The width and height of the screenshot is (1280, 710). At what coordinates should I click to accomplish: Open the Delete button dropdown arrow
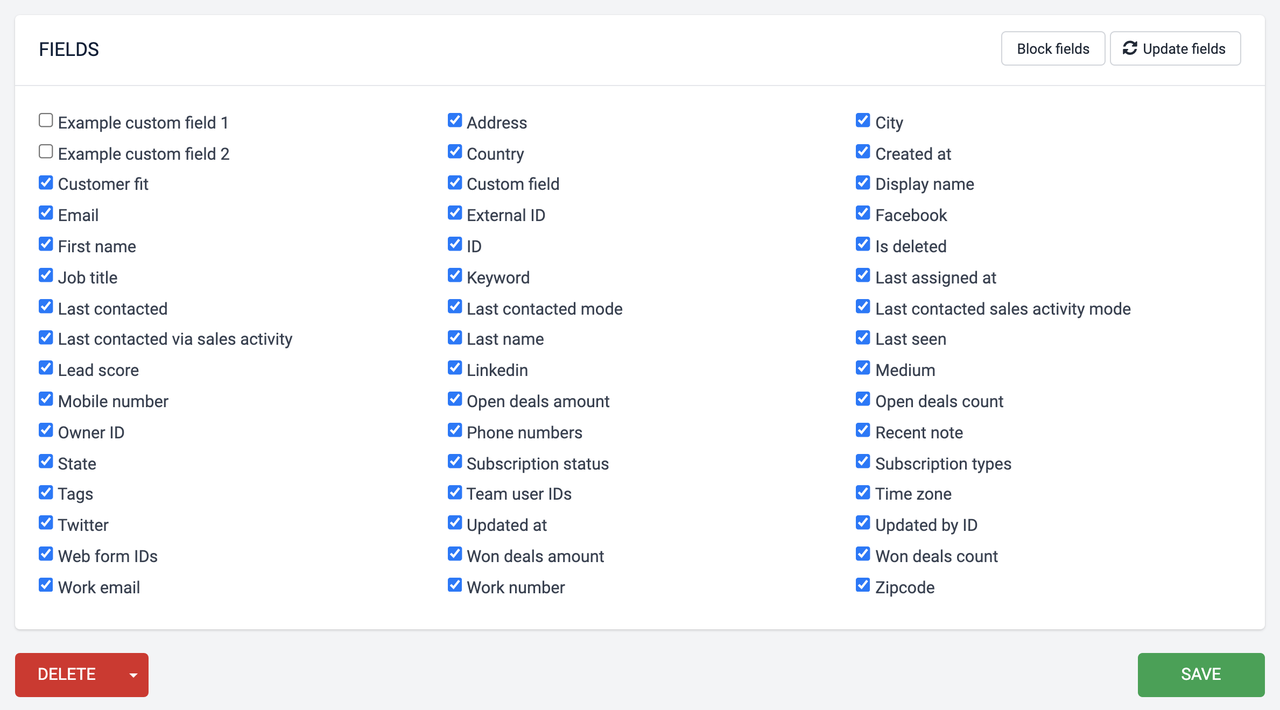point(134,675)
